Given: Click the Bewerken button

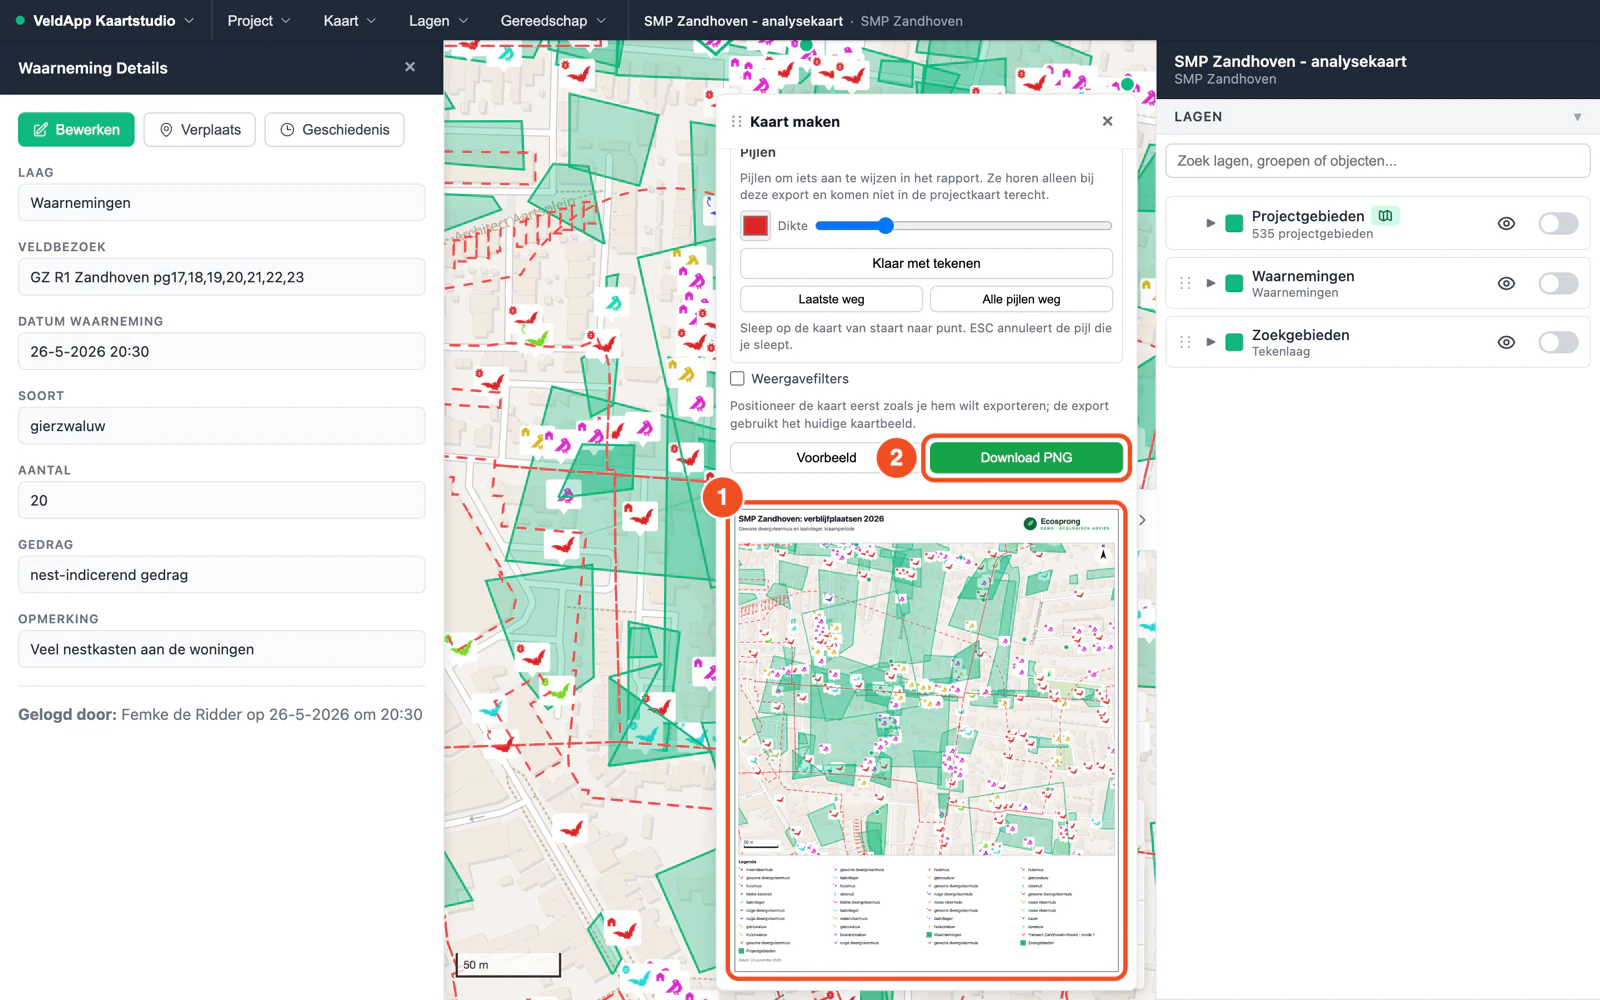Looking at the screenshot, I should (x=76, y=130).
